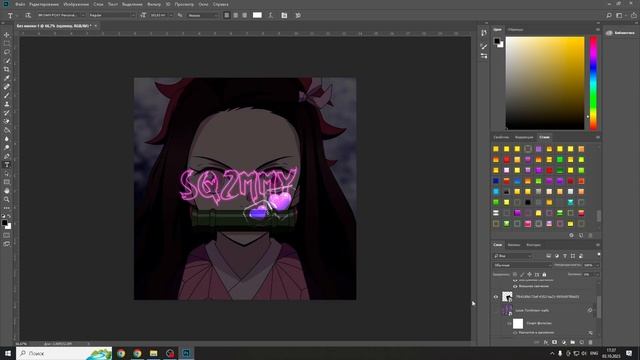Lock all layer properties
This screenshot has width=640, height=360.
coord(544,275)
